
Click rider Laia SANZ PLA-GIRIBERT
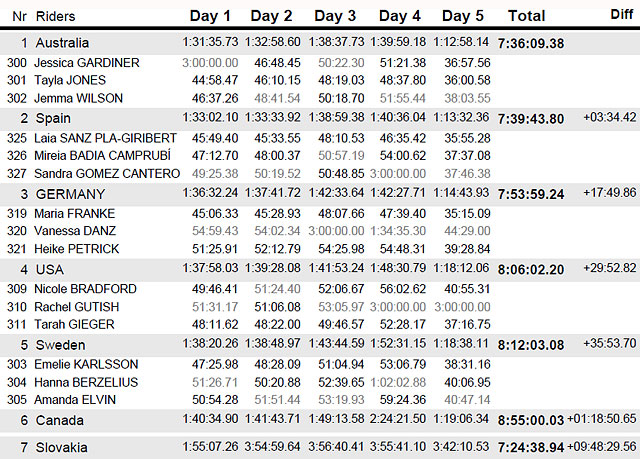coord(105,138)
